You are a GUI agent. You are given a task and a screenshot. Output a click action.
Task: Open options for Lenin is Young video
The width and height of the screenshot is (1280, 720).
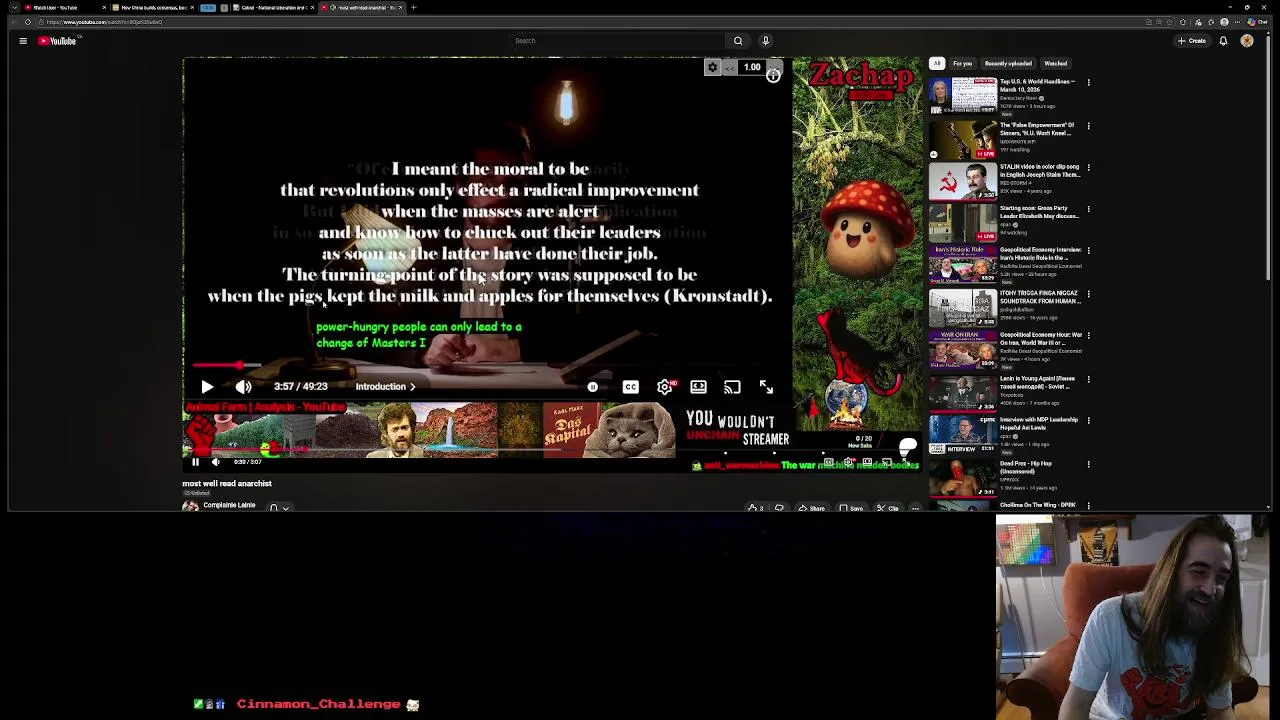tap(1089, 380)
